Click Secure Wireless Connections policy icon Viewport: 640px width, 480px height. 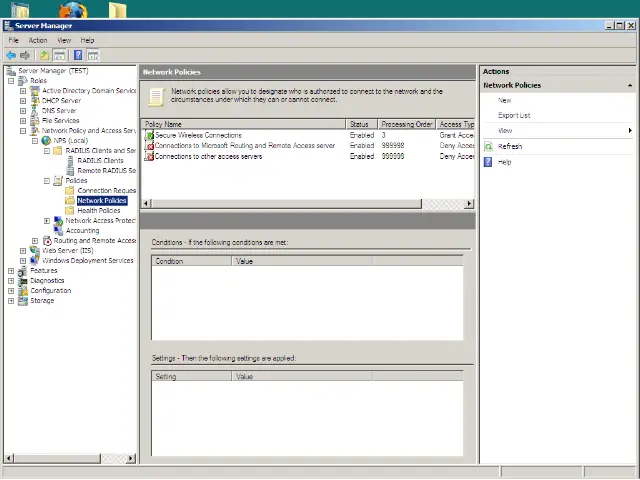pos(149,135)
